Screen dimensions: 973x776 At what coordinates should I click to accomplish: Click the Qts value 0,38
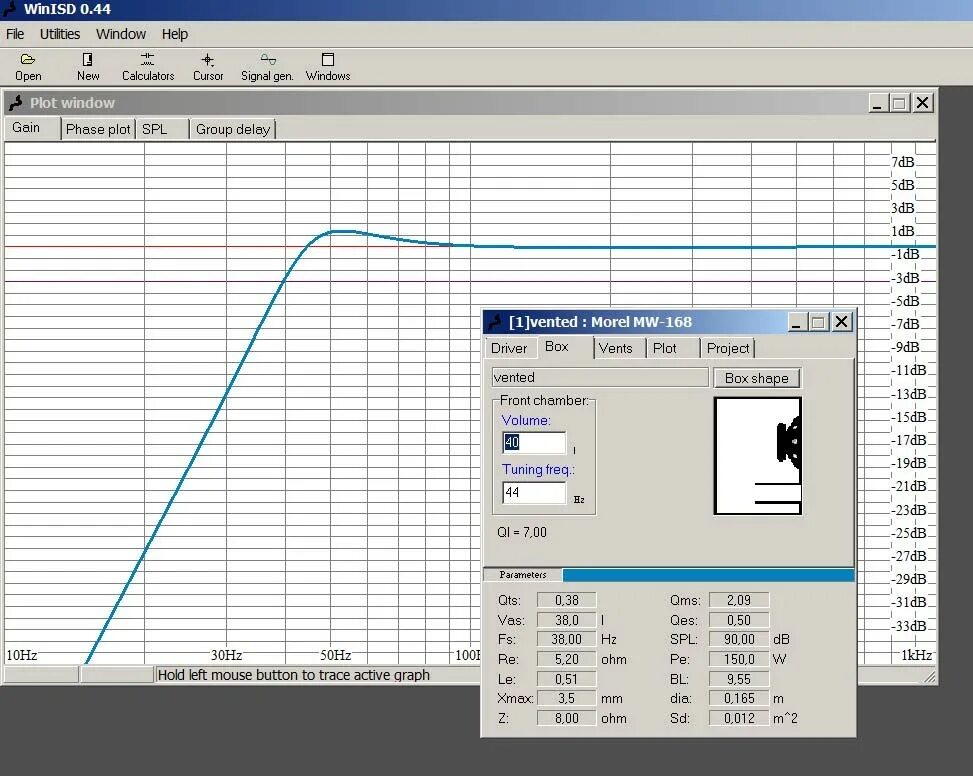(x=567, y=600)
